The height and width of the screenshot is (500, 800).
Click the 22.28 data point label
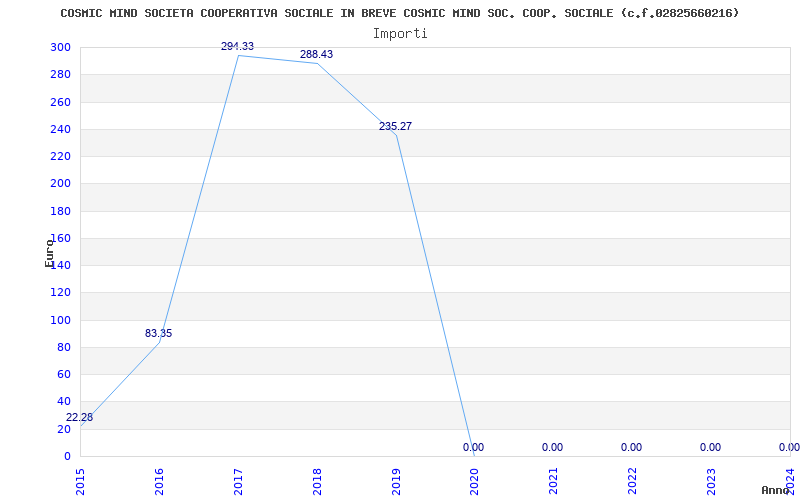(80, 417)
